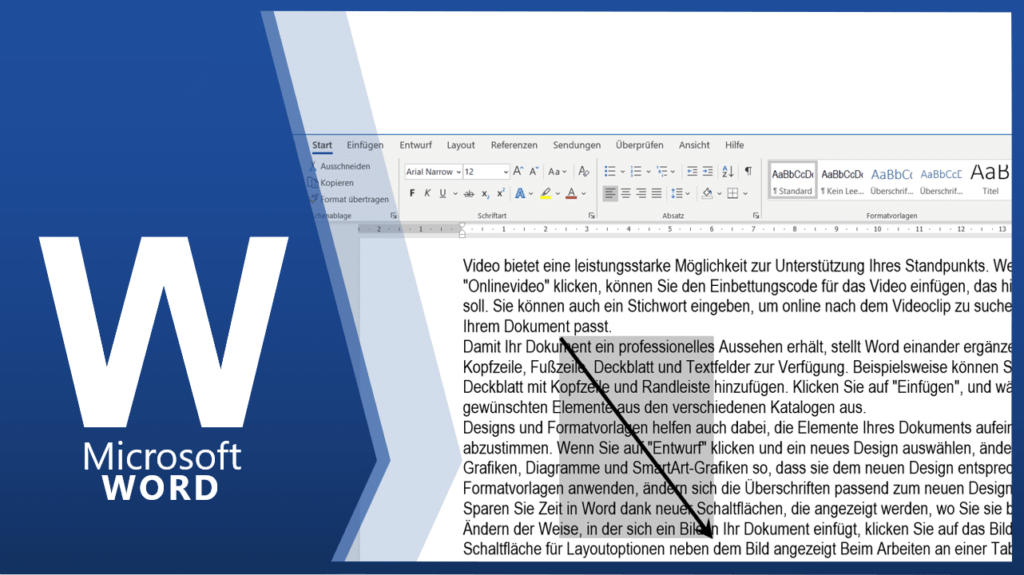
Task: Click the red font color button
Action: [571, 193]
